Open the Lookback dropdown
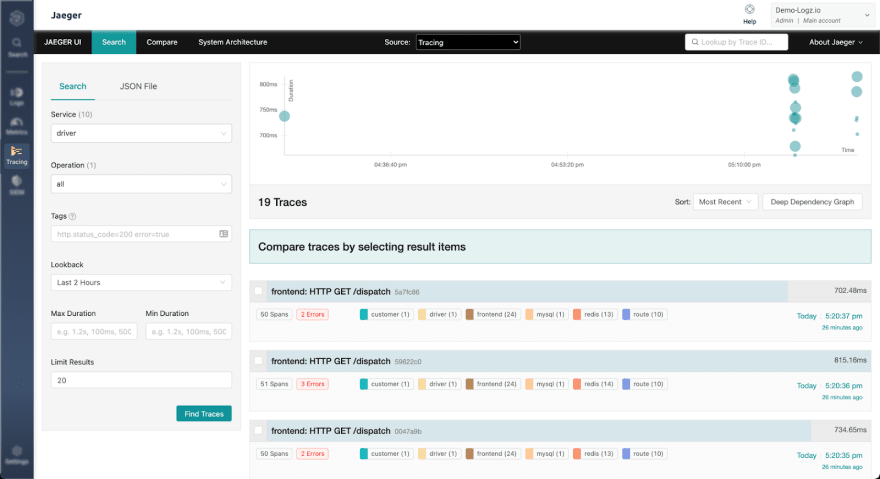The image size is (880, 479). (141, 282)
